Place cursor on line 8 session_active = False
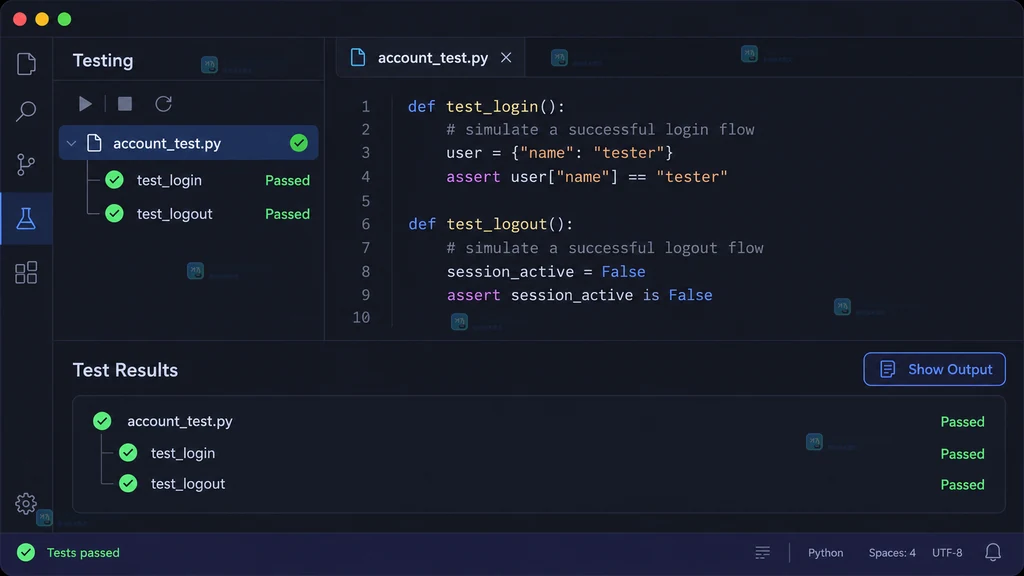Viewport: 1024px width, 576px height. (x=546, y=272)
